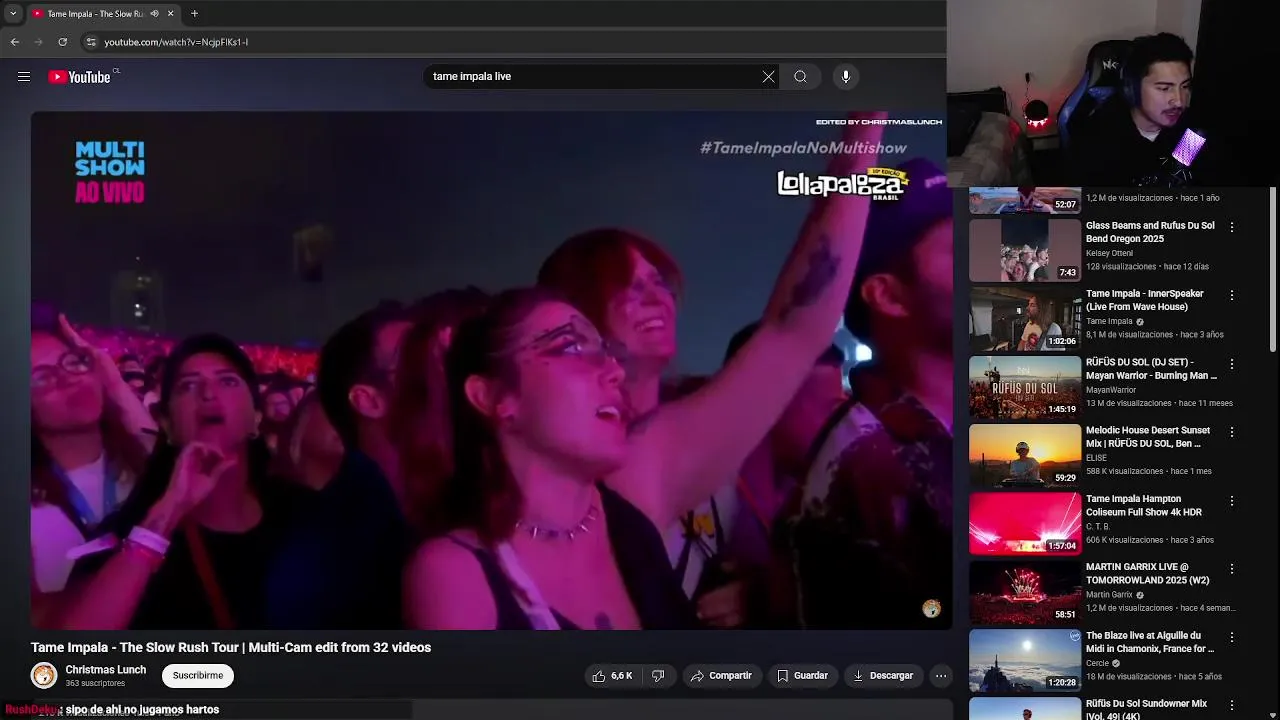Reload the page
Image resolution: width=1280 pixels, height=720 pixels.
[x=63, y=42]
